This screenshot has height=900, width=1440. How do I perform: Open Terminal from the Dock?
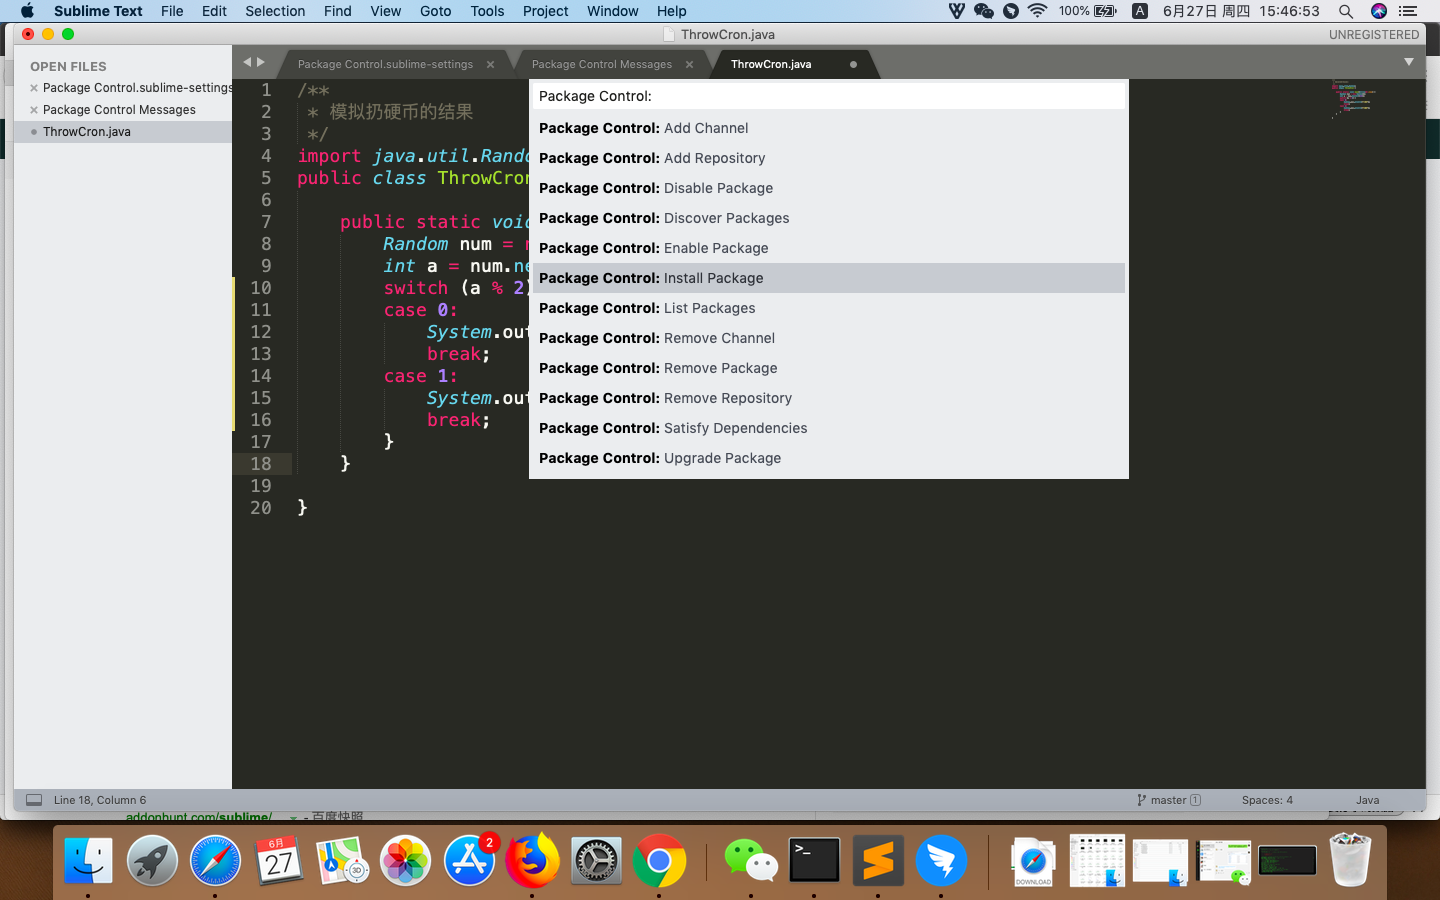point(814,860)
